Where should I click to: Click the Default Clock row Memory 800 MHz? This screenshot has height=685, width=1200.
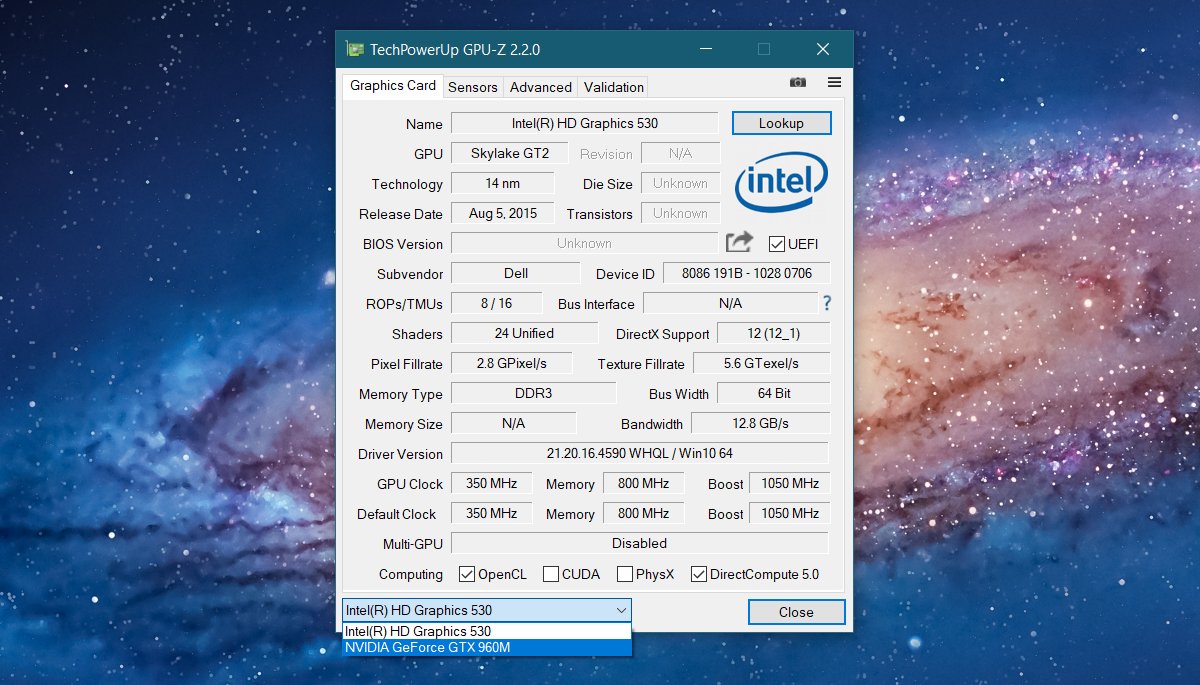tap(643, 513)
